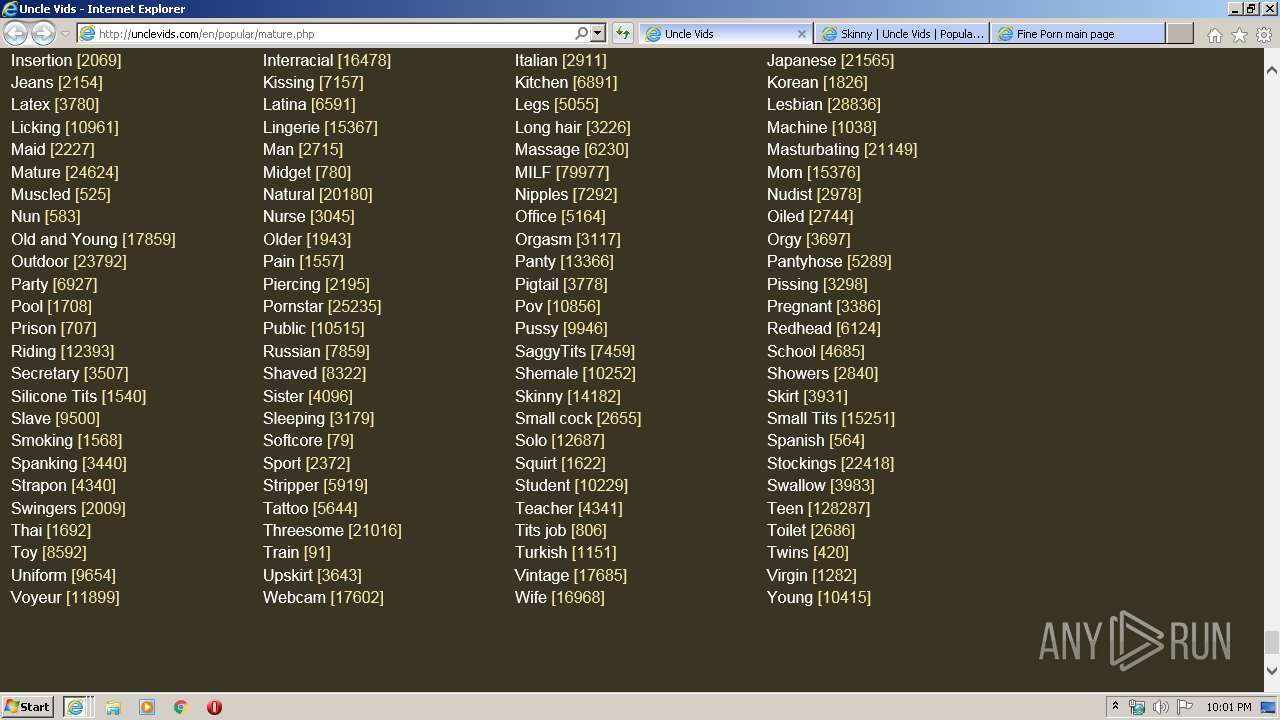Image resolution: width=1280 pixels, height=720 pixels.
Task: Show hidden system tray icons
Action: pos(1115,707)
